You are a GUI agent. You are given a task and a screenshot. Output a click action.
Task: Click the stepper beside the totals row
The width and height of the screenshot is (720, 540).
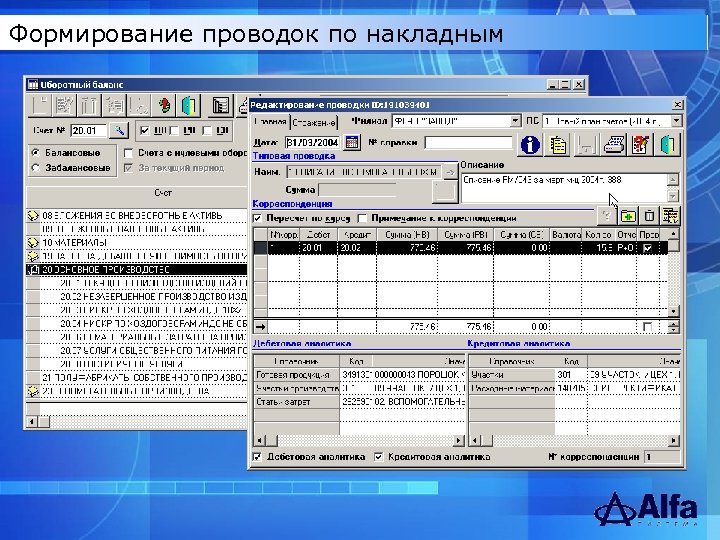coord(673,327)
